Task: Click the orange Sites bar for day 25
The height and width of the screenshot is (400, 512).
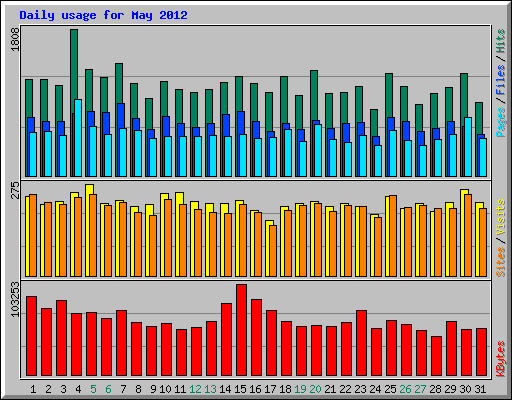Action: [393, 236]
